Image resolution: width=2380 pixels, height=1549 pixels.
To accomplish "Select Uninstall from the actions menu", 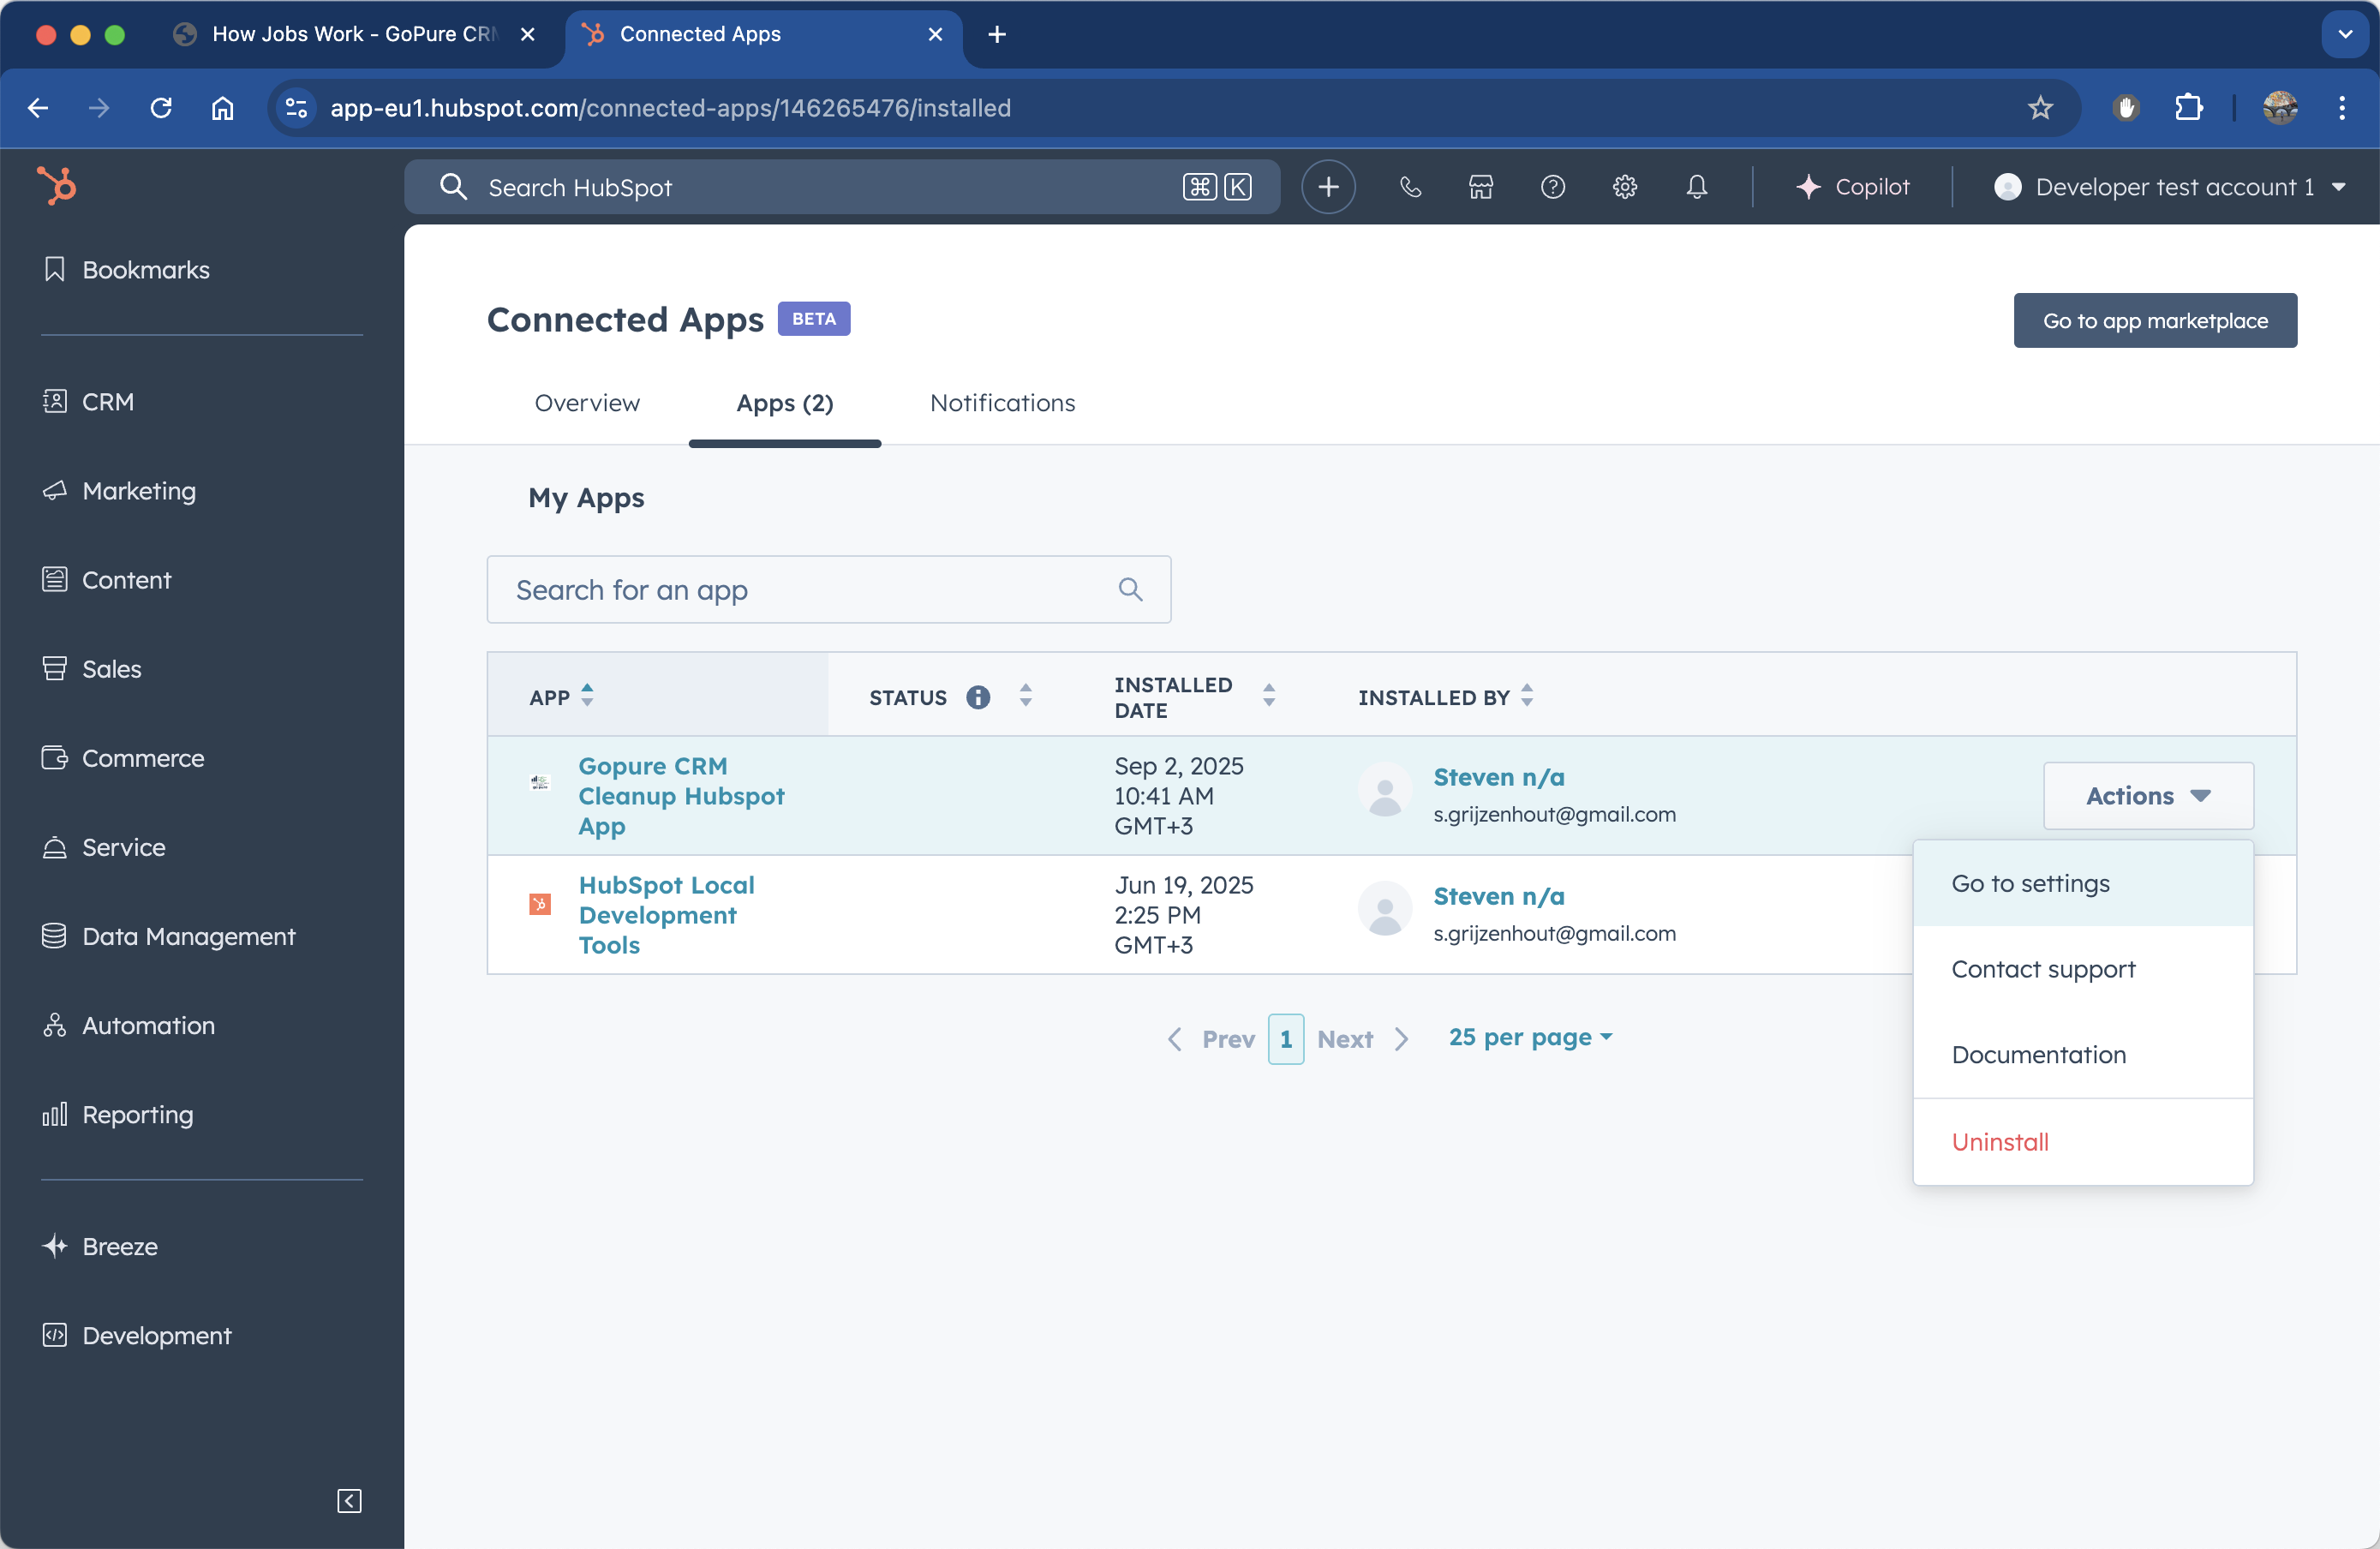I will pos(1999,1142).
